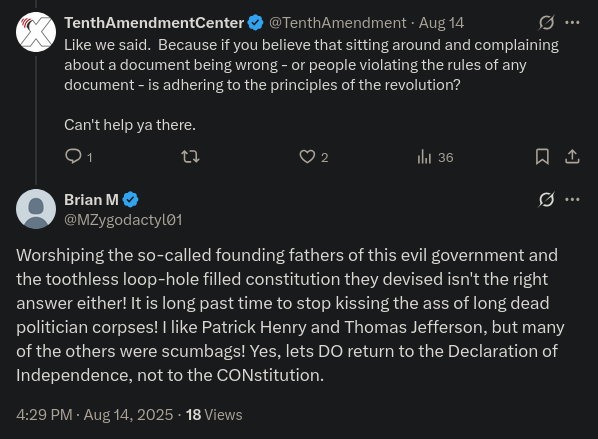Open Brian M display name

coord(91,199)
